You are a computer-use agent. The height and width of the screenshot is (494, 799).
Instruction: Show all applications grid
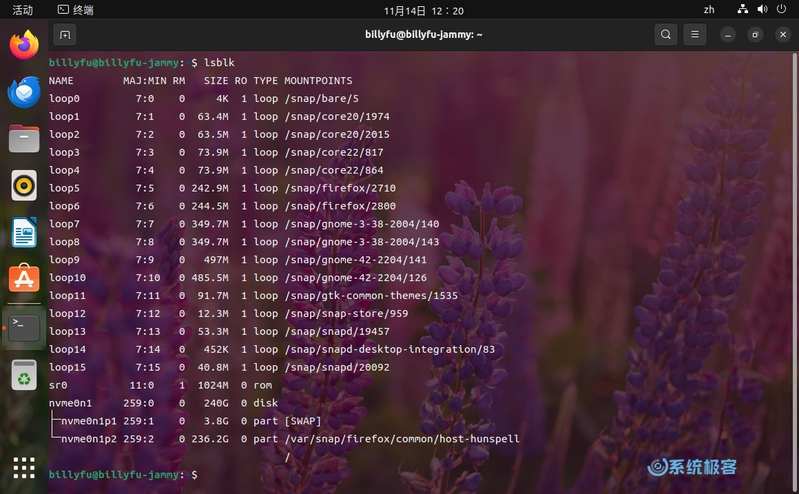tap(24, 467)
